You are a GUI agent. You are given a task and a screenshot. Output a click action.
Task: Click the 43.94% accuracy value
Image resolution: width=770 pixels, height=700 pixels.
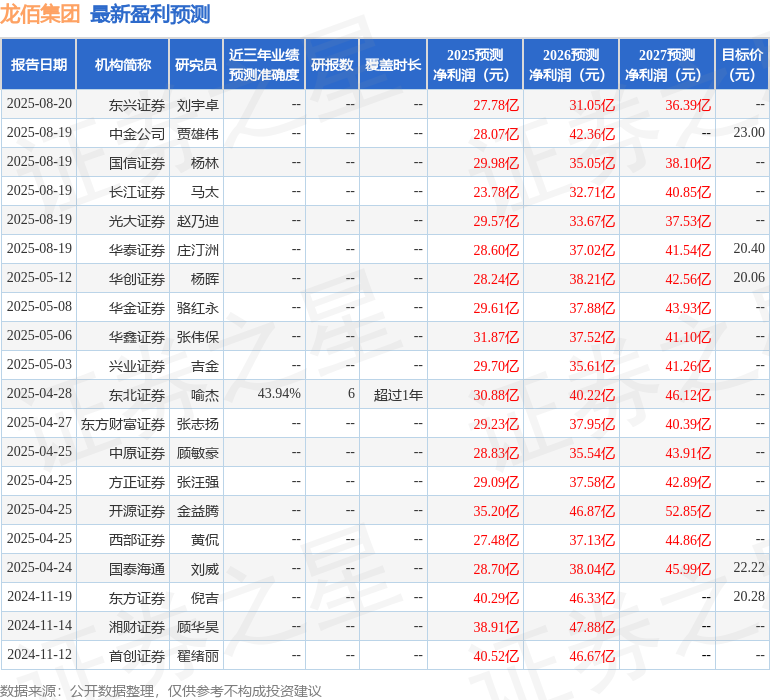click(x=279, y=394)
